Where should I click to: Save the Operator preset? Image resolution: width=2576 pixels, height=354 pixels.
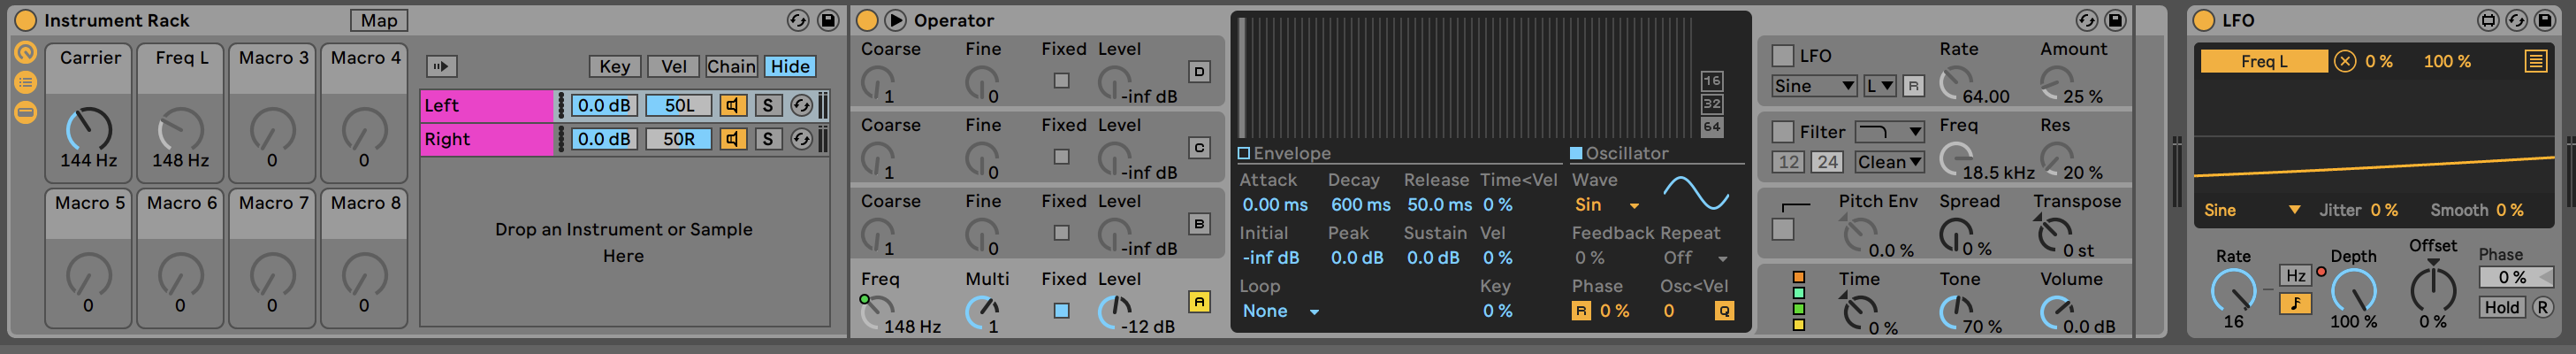tap(2115, 20)
